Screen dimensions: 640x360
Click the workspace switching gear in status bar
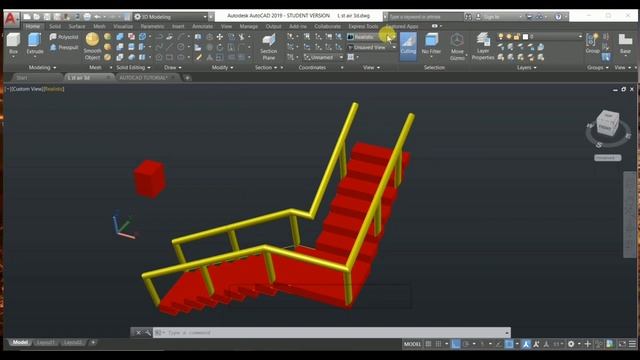[x=571, y=344]
